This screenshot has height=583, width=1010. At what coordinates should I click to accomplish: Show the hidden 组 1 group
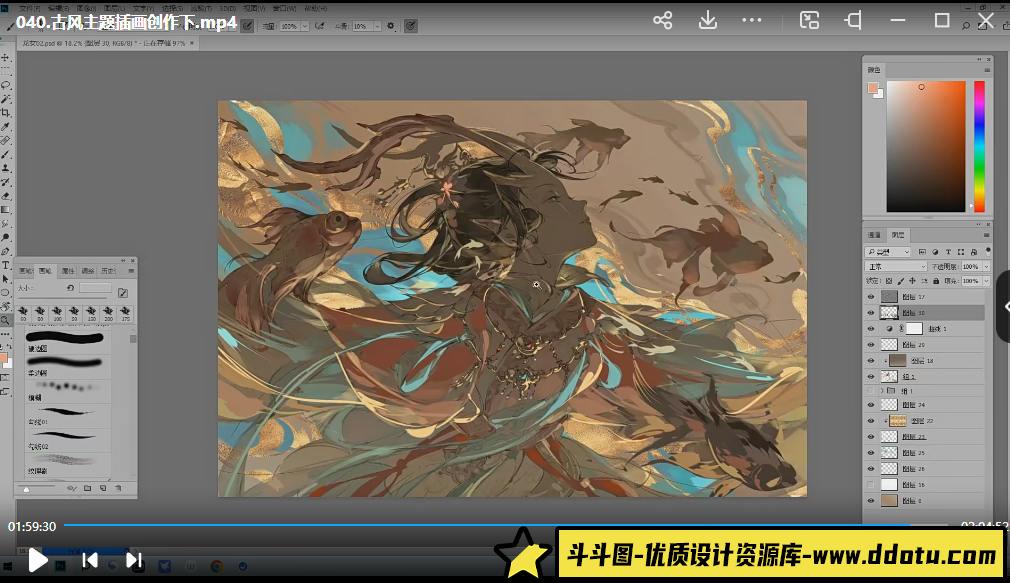(x=869, y=390)
